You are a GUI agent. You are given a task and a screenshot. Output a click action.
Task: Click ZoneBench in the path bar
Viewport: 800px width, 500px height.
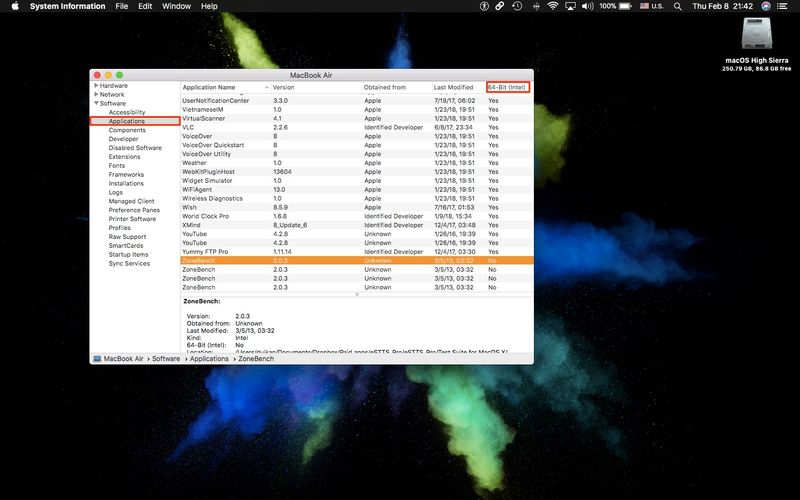256,359
